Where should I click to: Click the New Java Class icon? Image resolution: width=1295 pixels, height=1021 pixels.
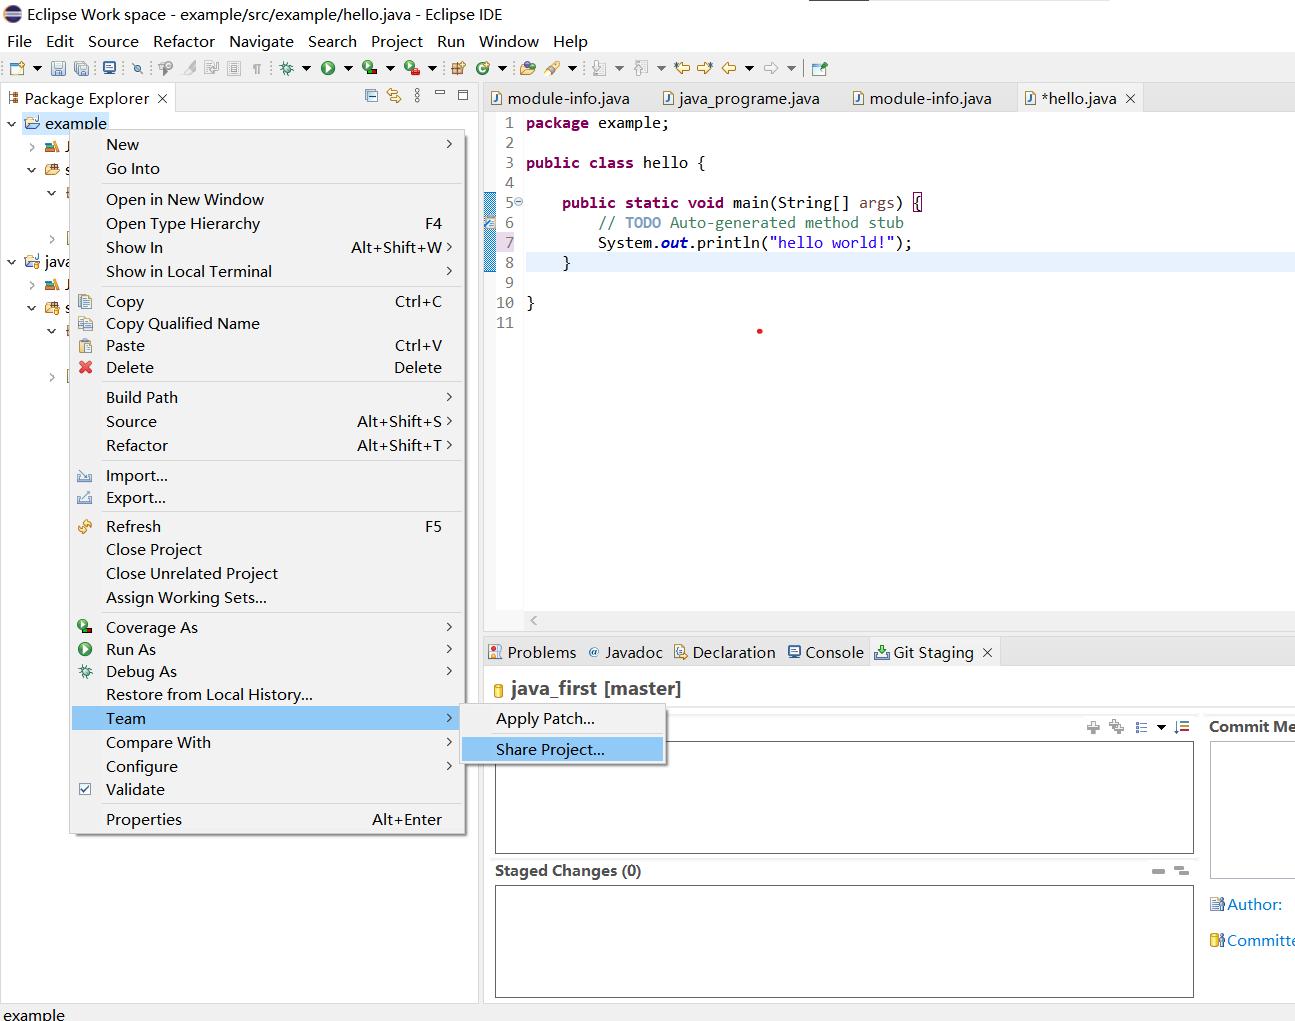point(483,68)
